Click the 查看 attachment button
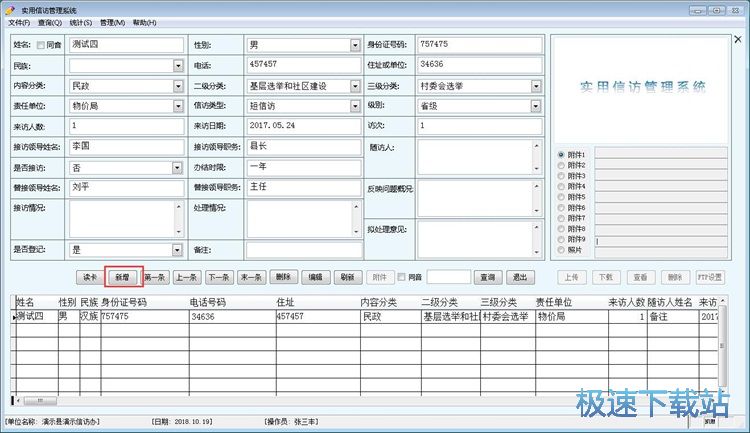 [x=640, y=277]
